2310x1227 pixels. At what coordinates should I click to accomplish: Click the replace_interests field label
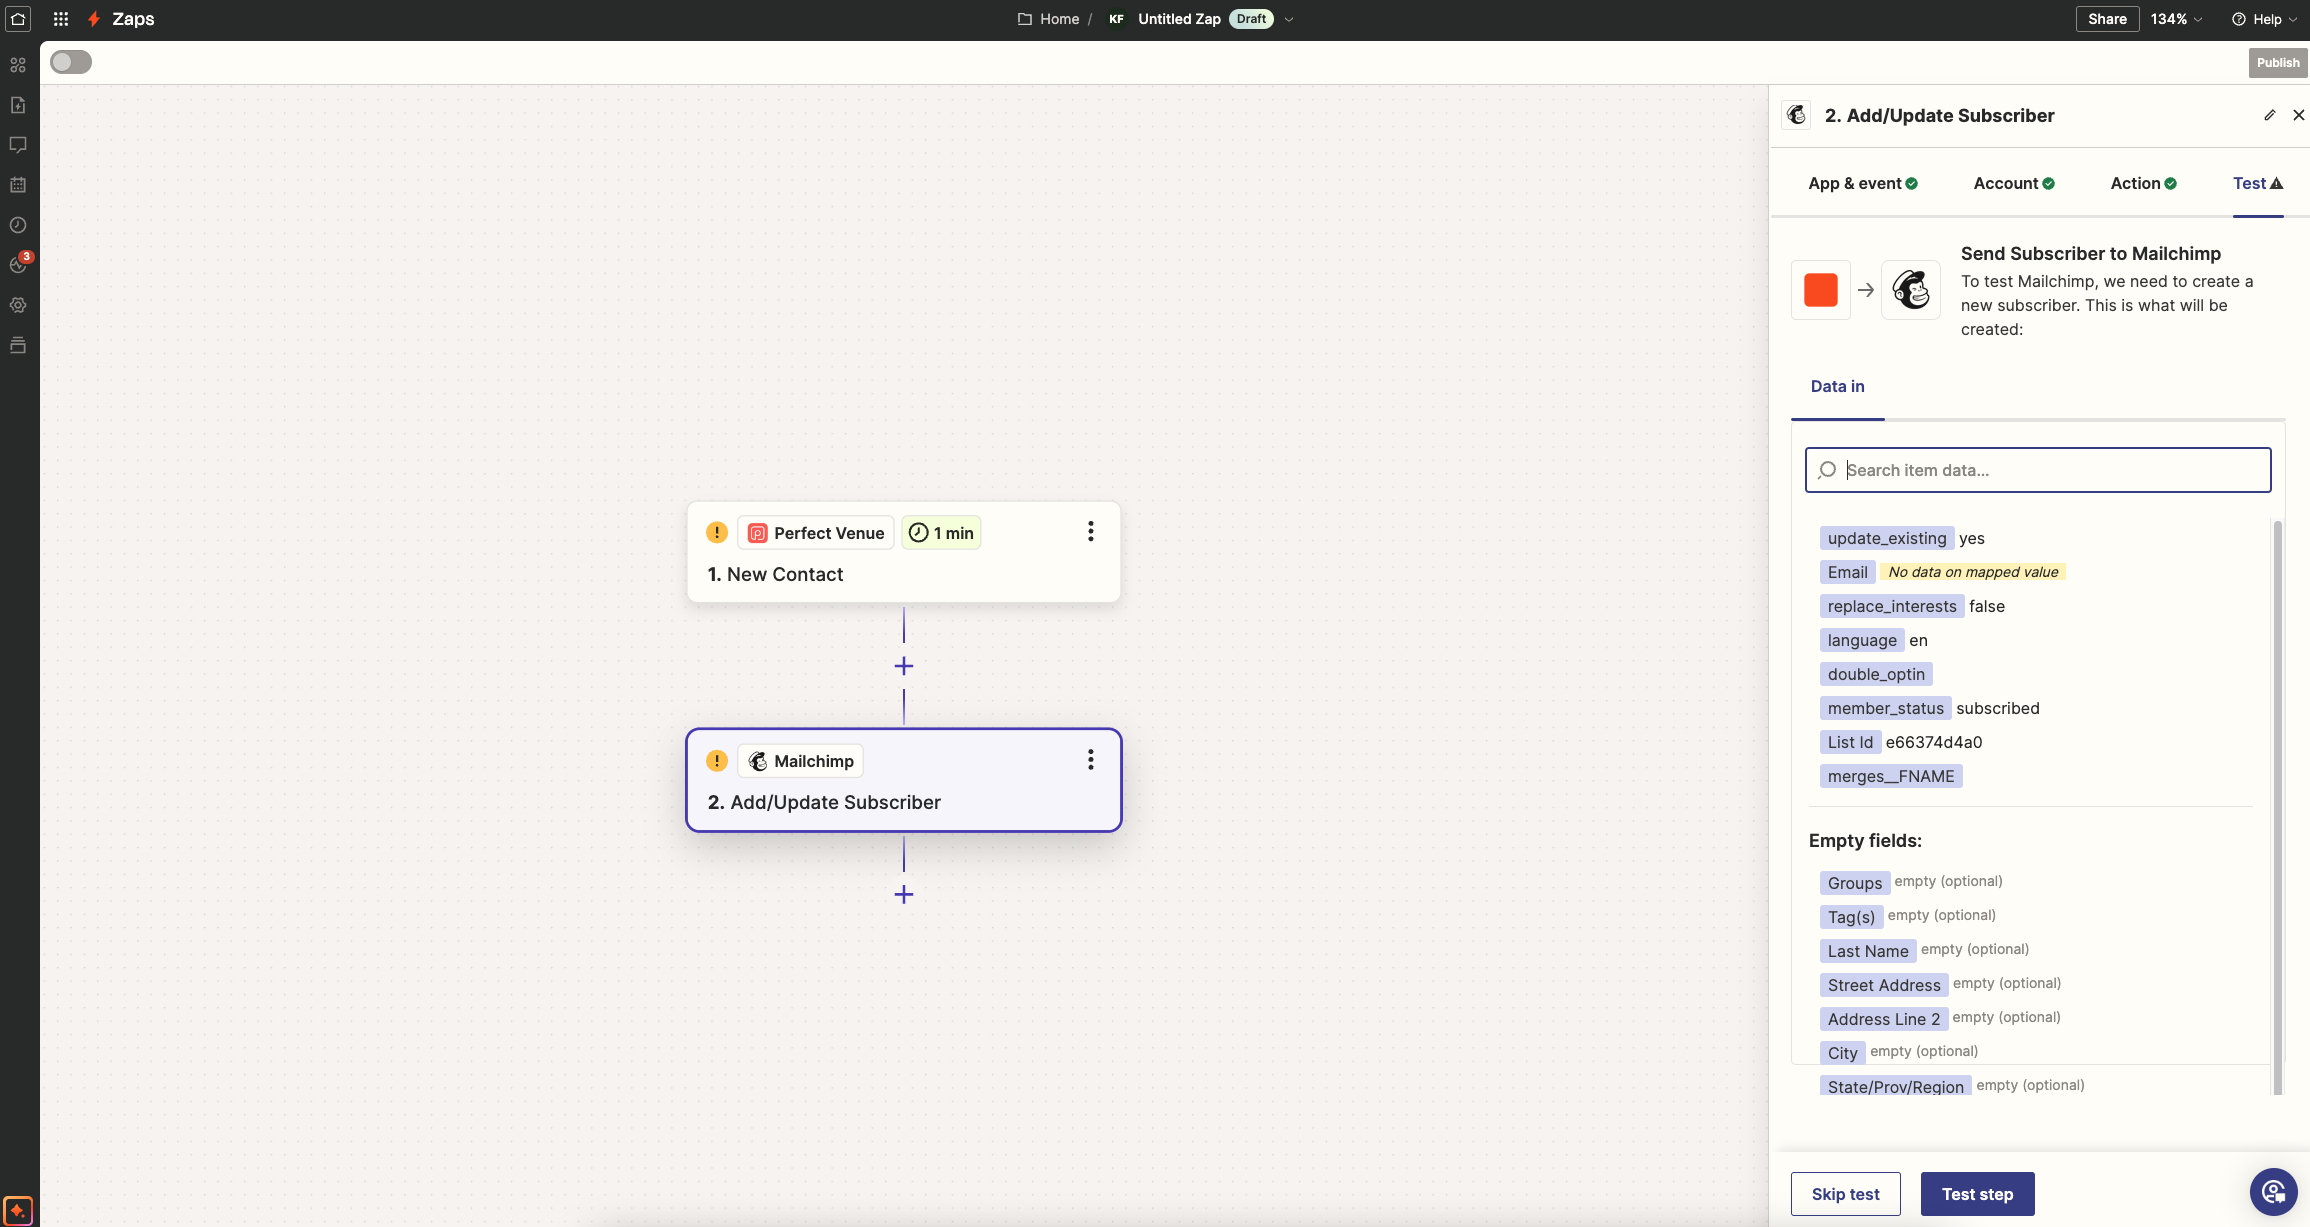click(x=1891, y=606)
